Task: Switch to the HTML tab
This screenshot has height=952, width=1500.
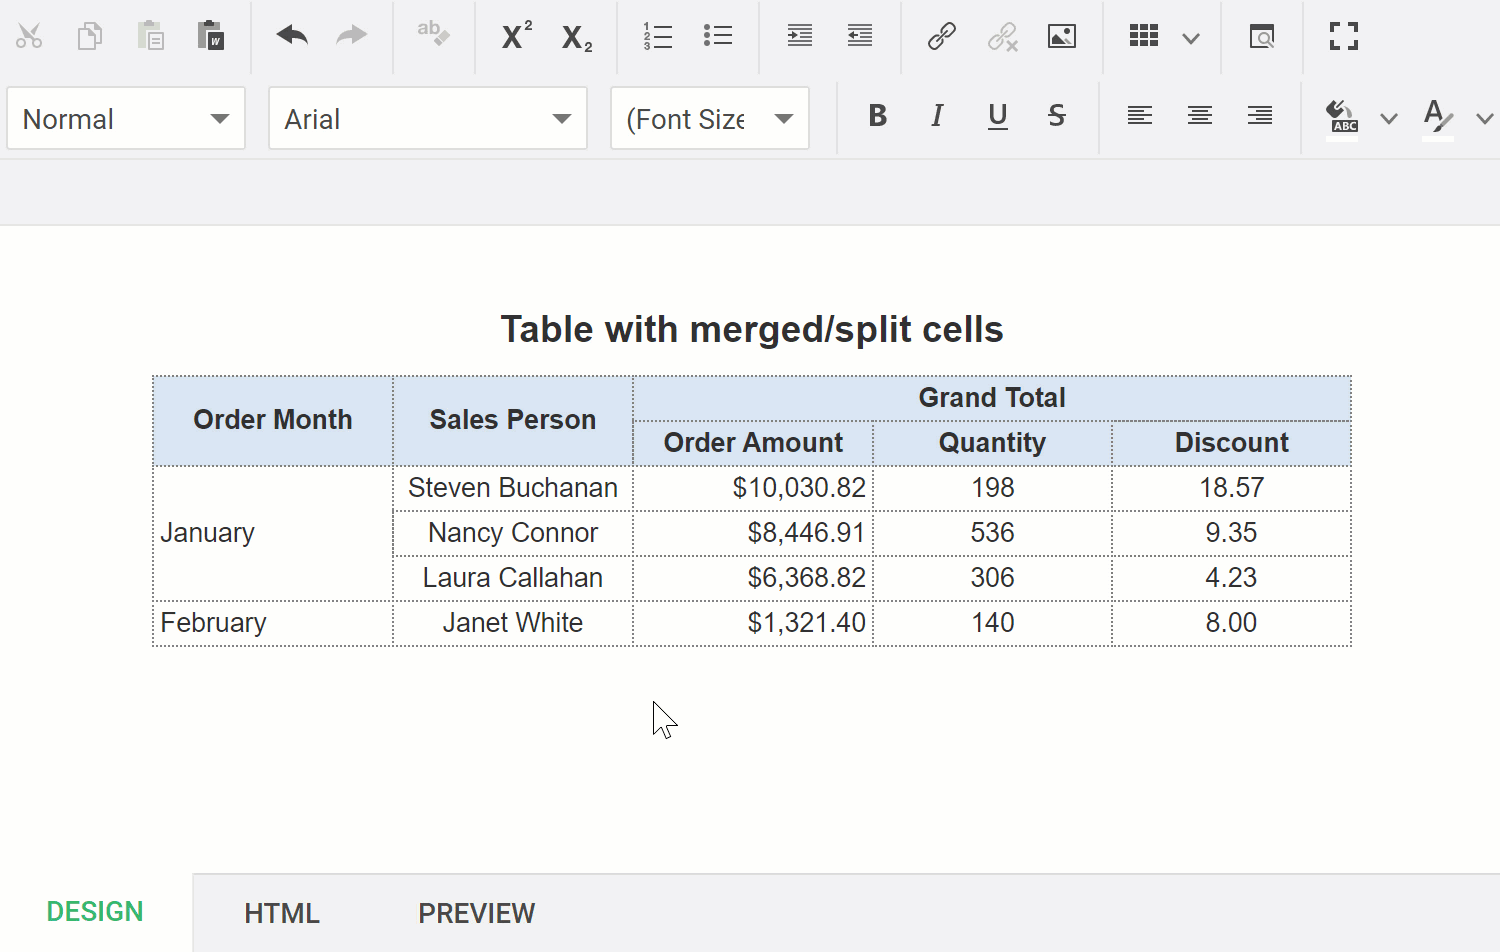Action: [282, 913]
